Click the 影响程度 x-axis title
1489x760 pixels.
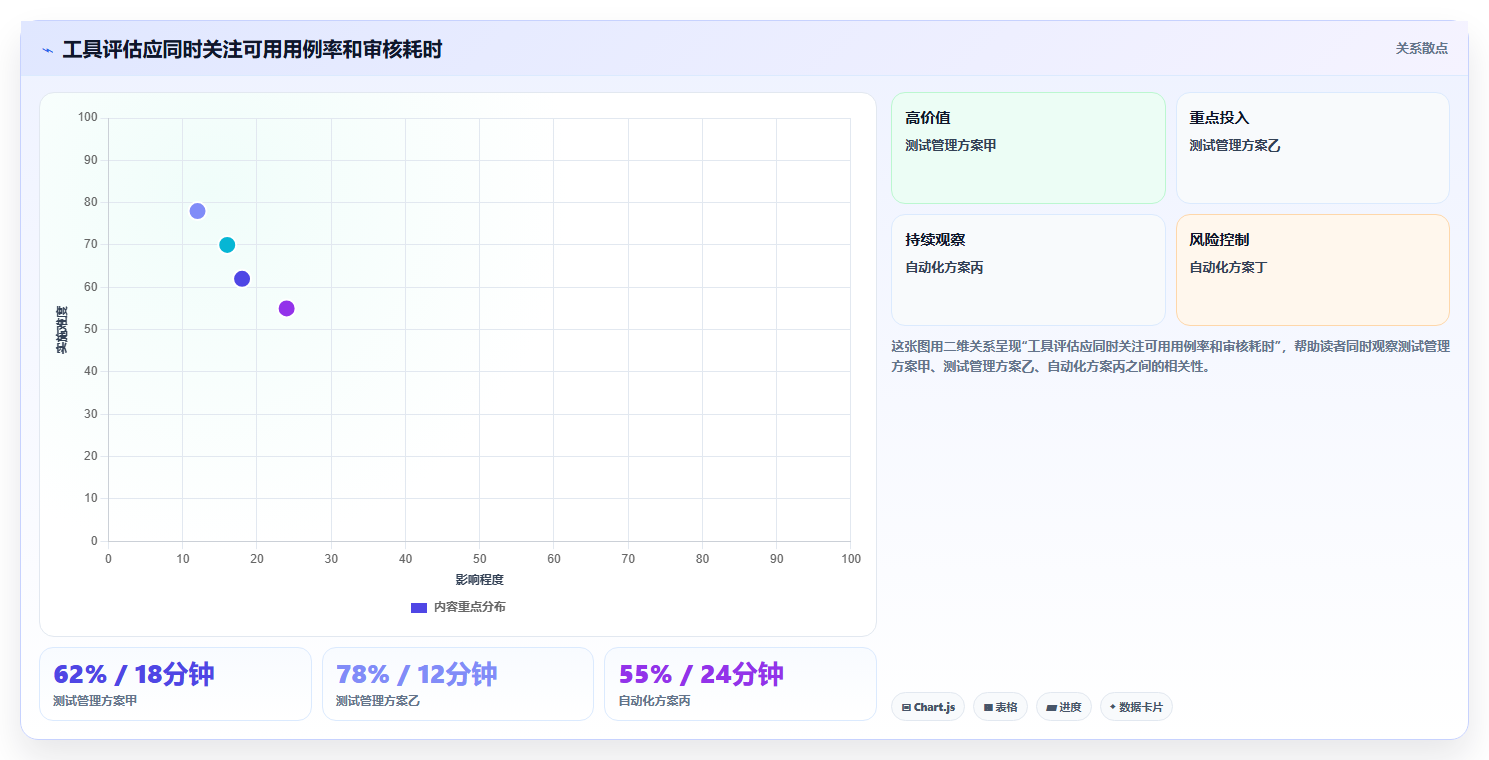479,580
